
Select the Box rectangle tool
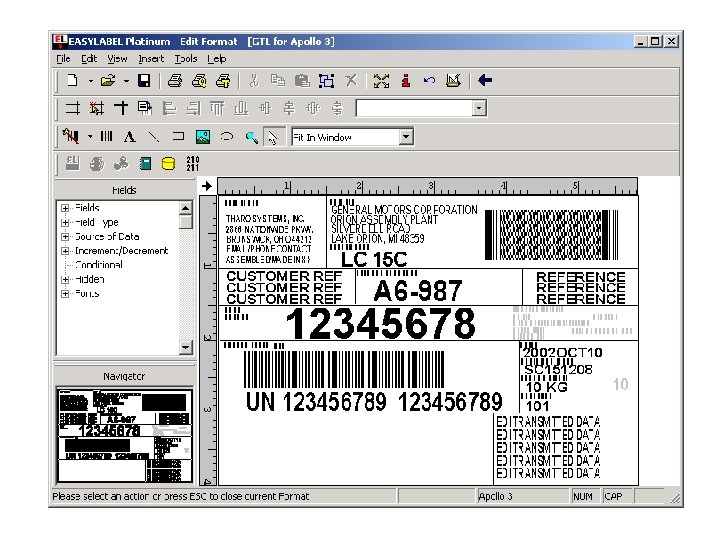[178, 136]
